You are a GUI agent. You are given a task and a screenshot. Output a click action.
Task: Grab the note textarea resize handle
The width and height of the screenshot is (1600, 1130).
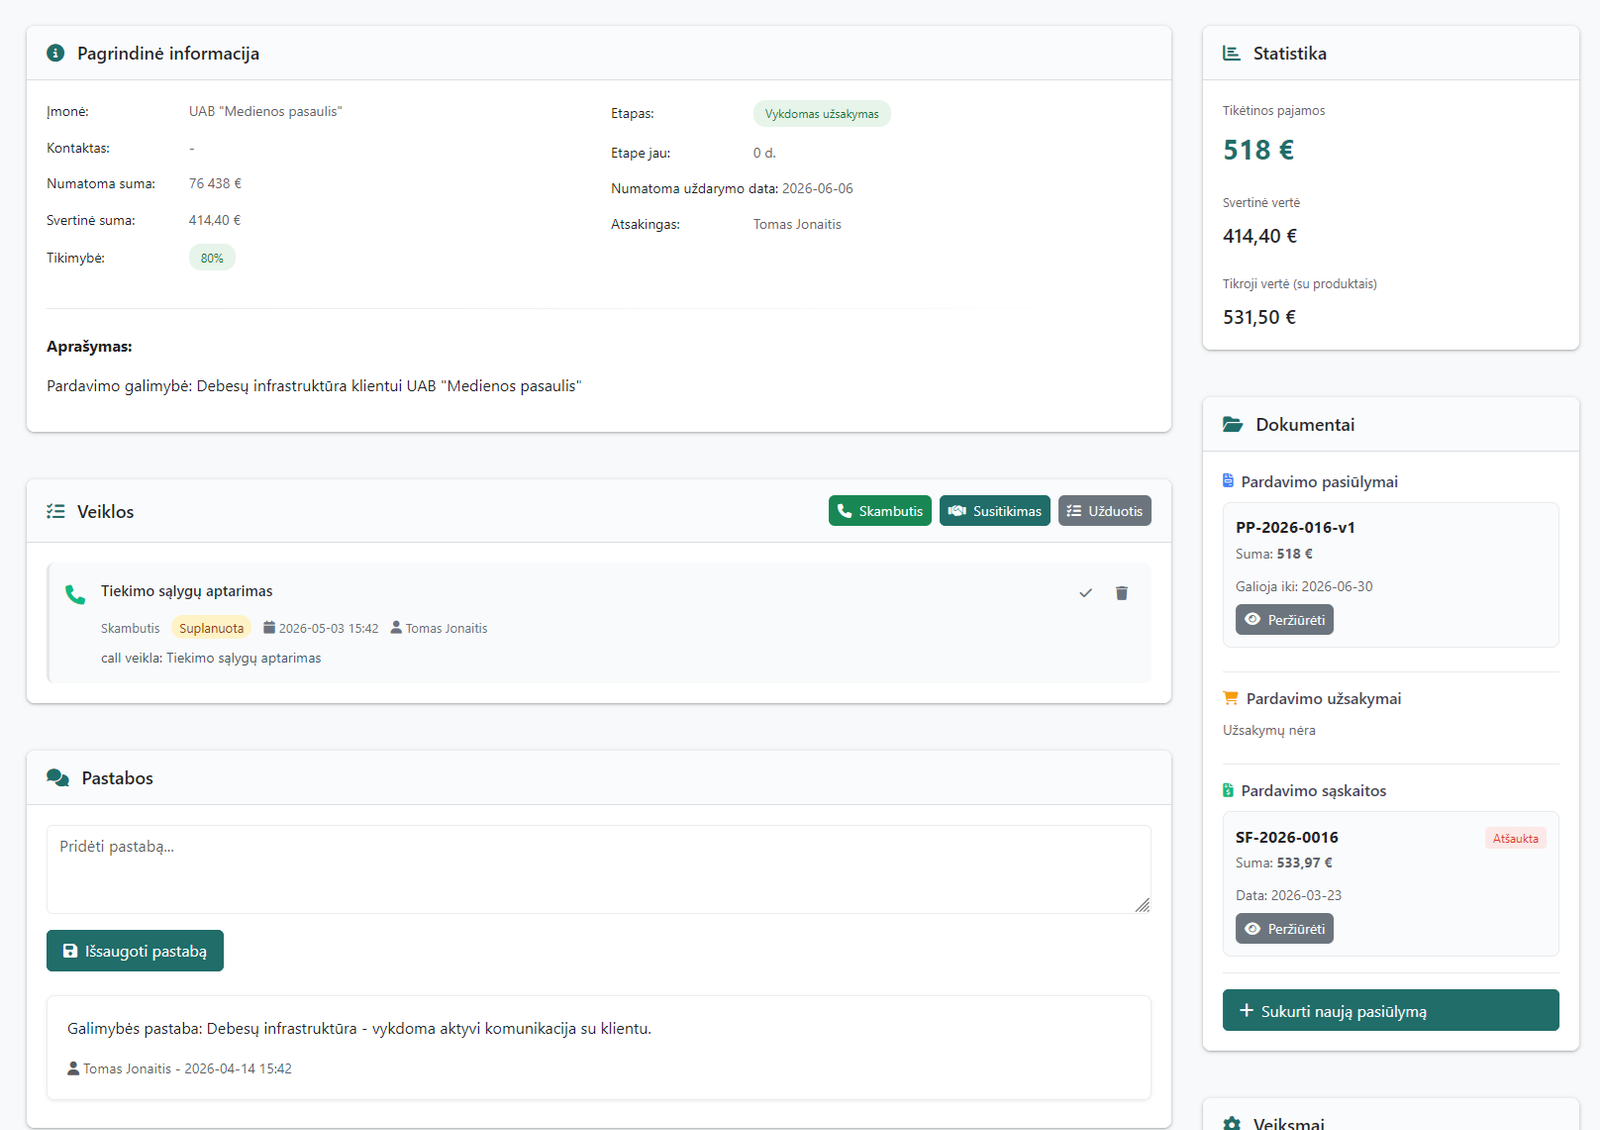1142,905
